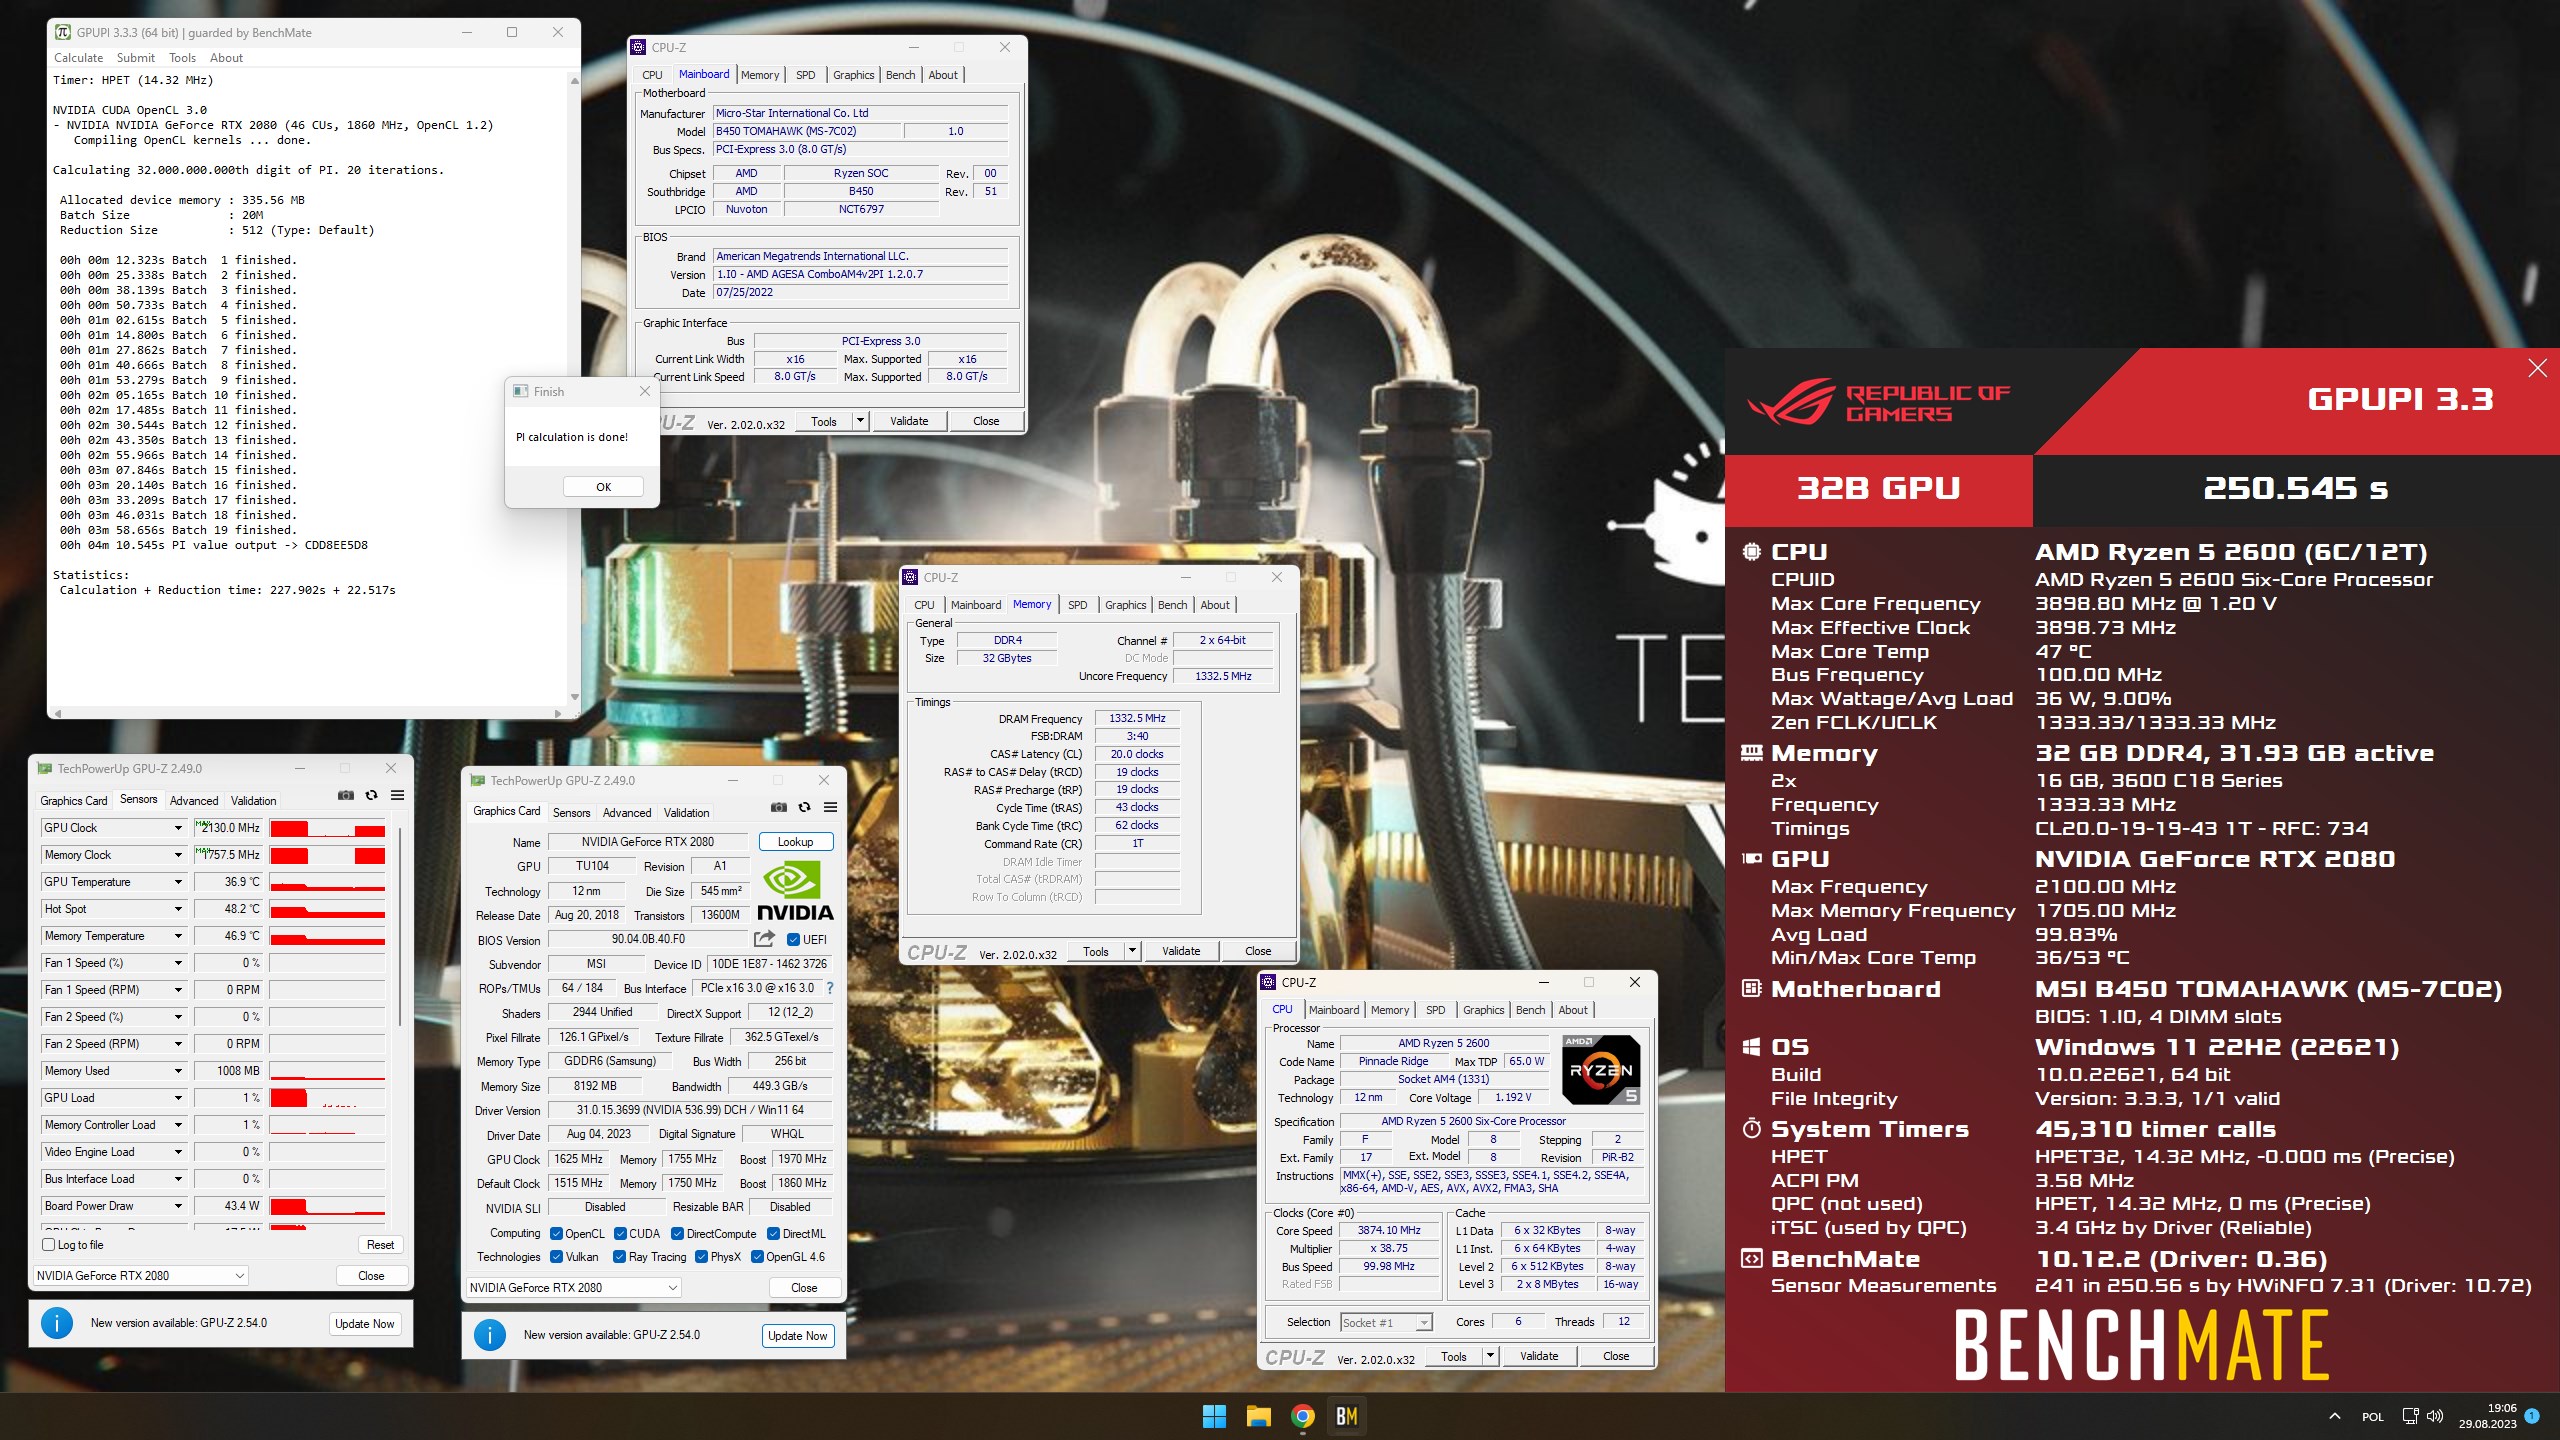
Task: Open File Explorer from the taskbar
Action: (x=1258, y=1416)
